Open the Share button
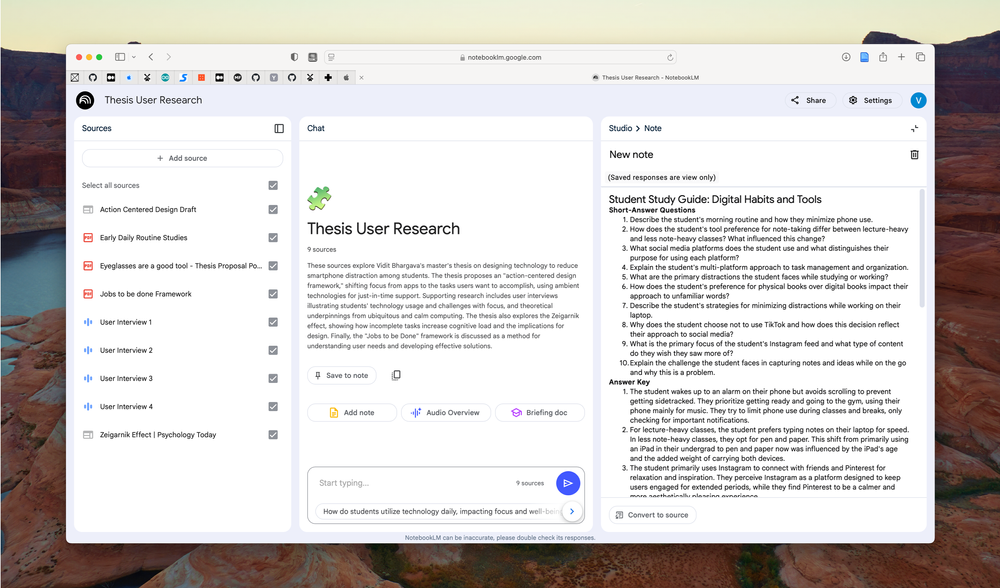Image resolution: width=1000 pixels, height=588 pixels. 809,100
